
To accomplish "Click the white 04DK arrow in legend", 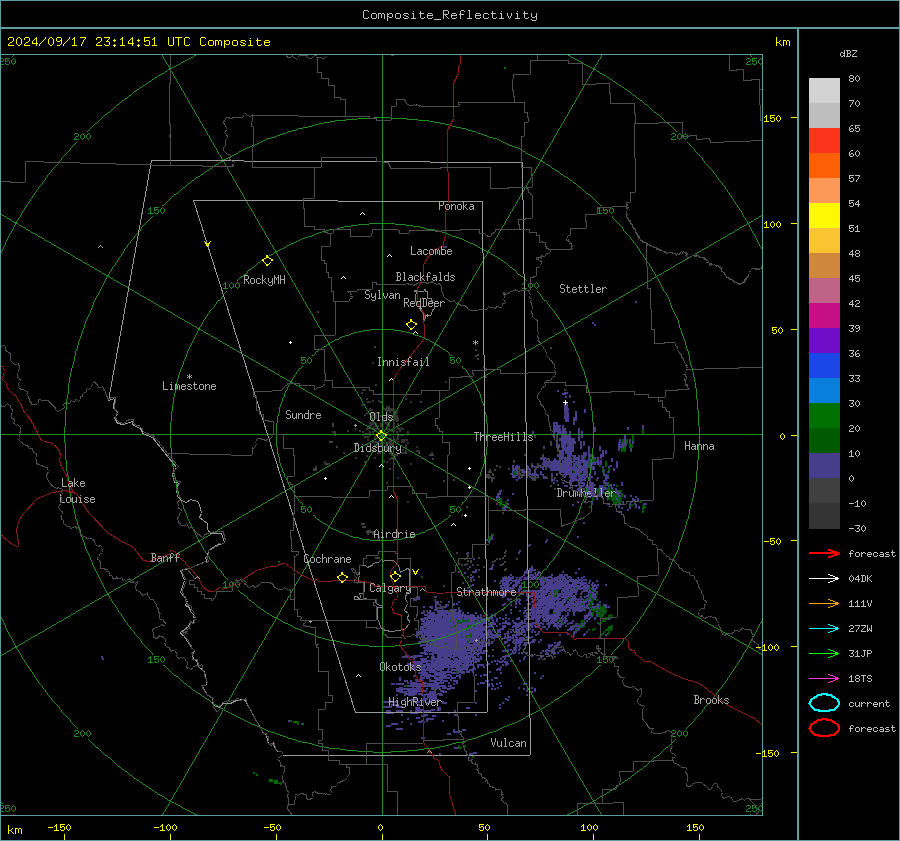I will (824, 579).
